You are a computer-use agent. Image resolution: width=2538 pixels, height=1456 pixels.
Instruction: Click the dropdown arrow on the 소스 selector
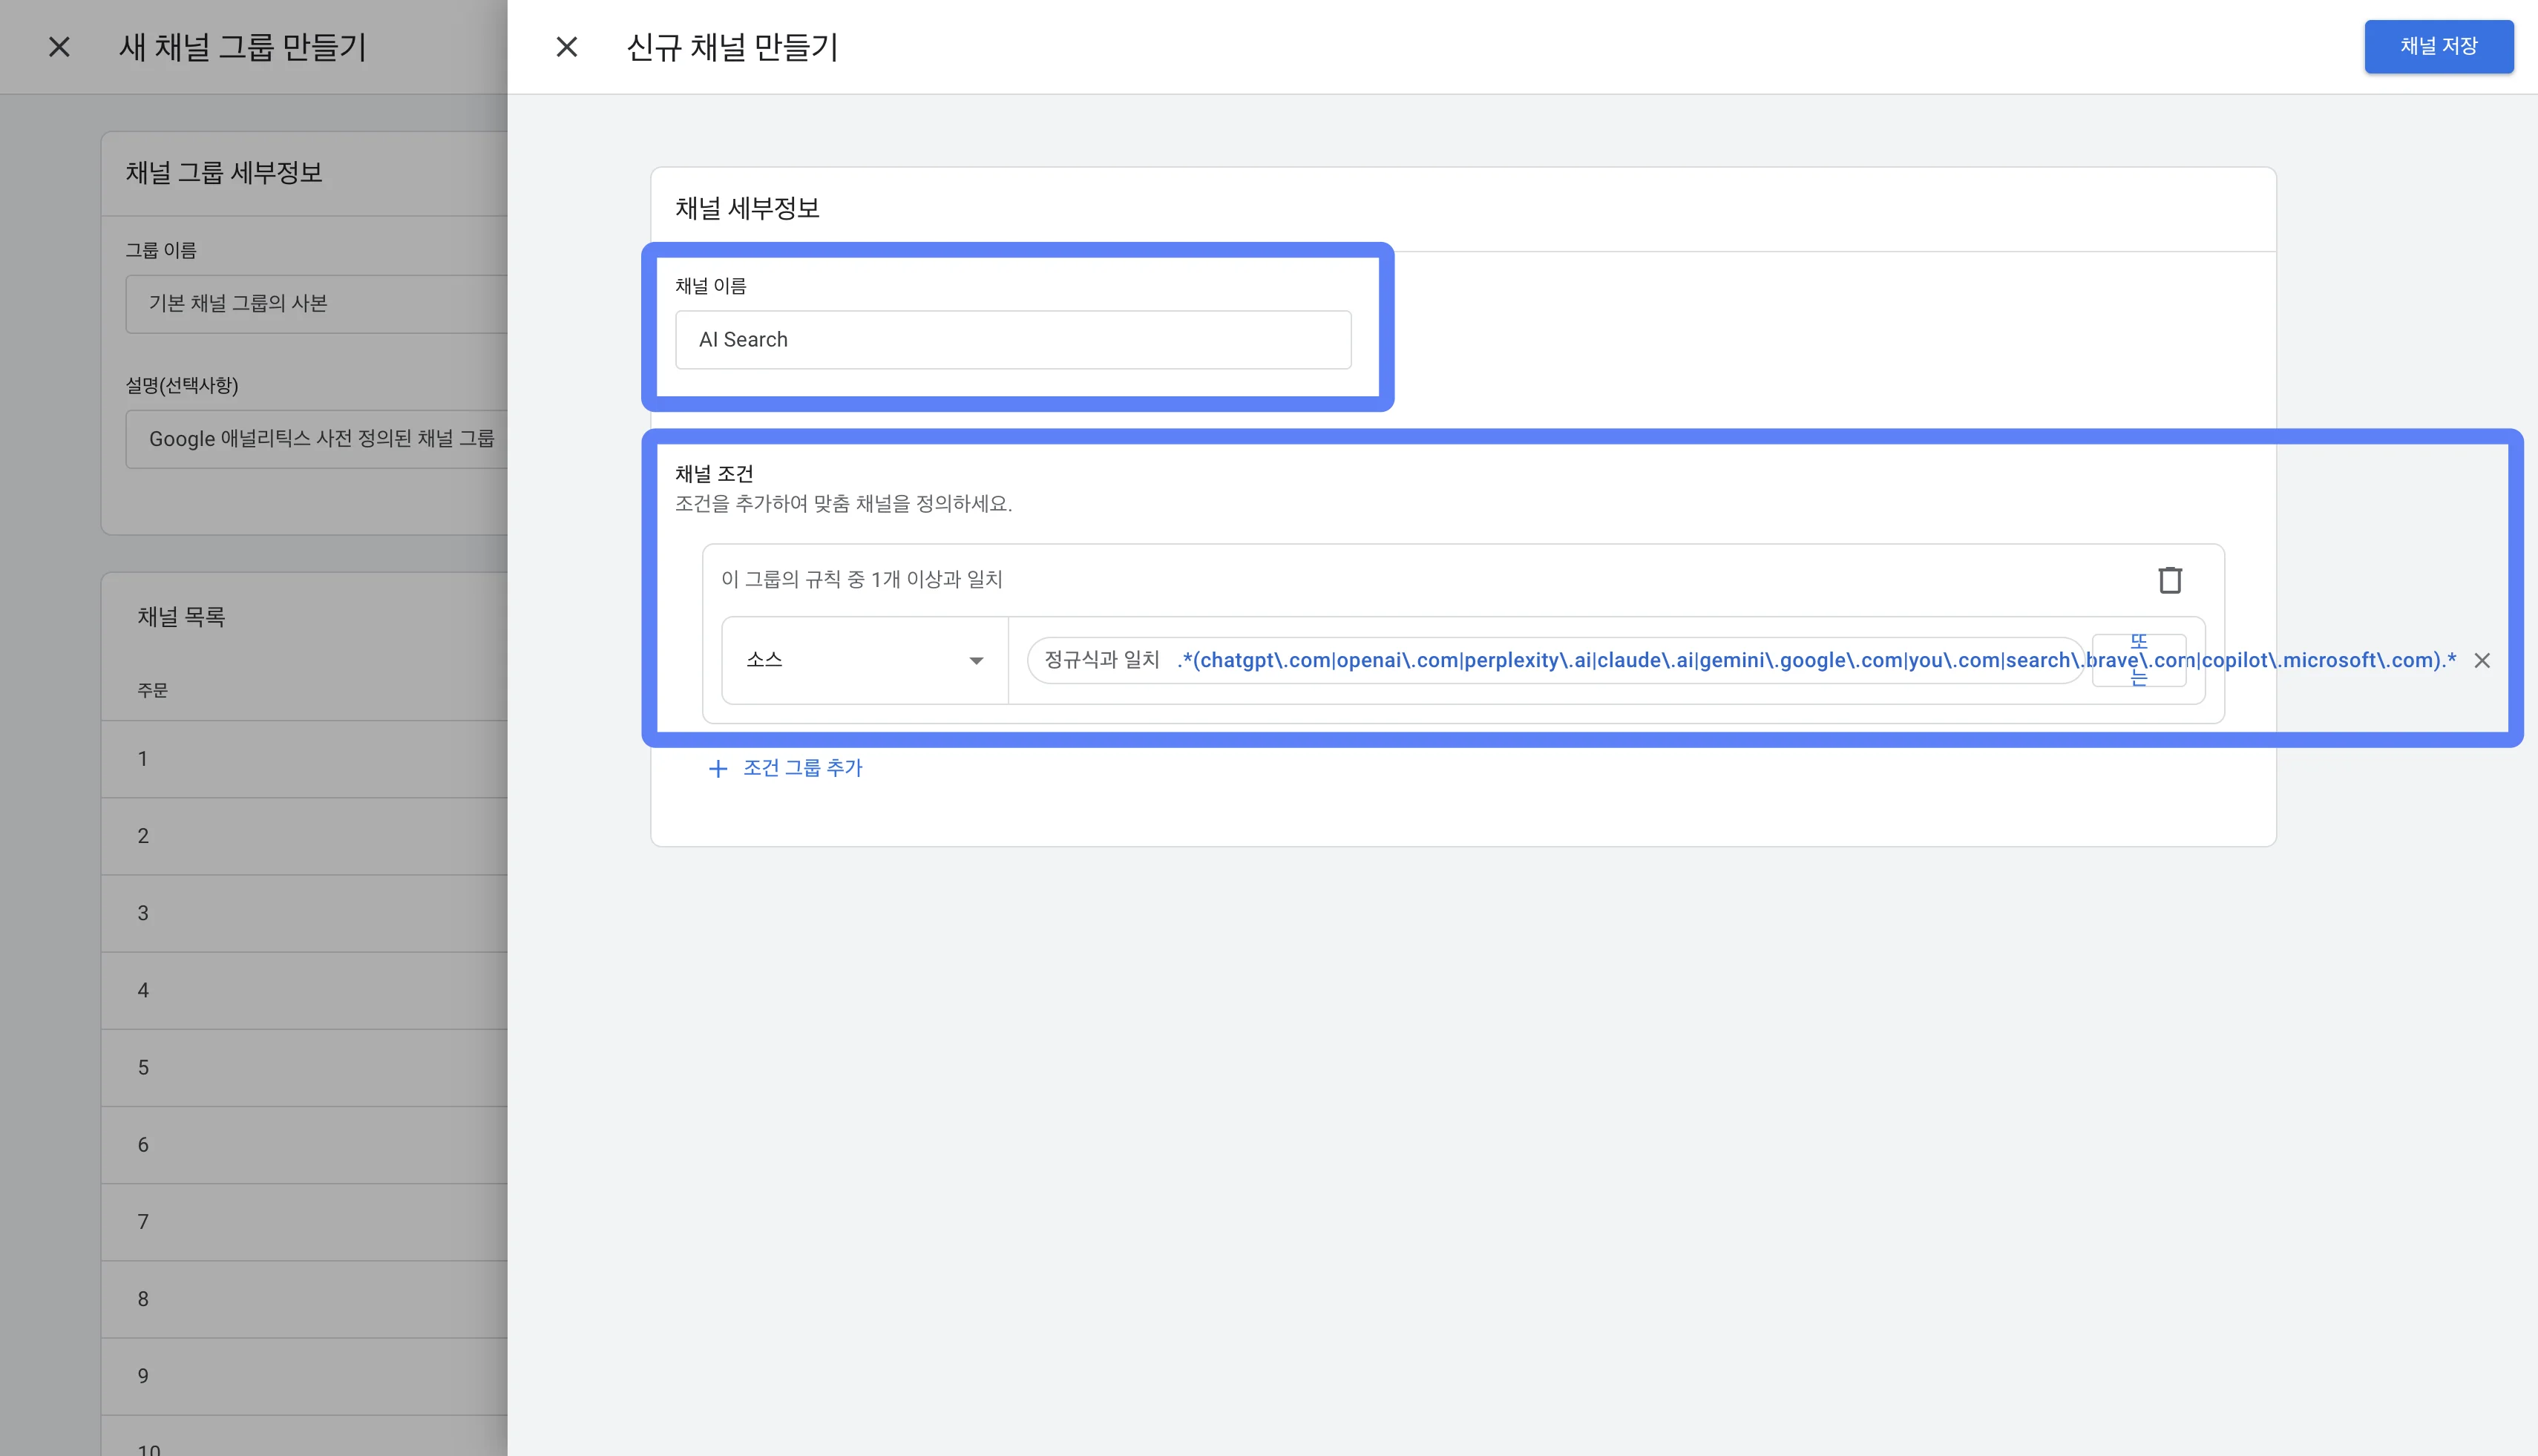pyautogui.click(x=977, y=660)
